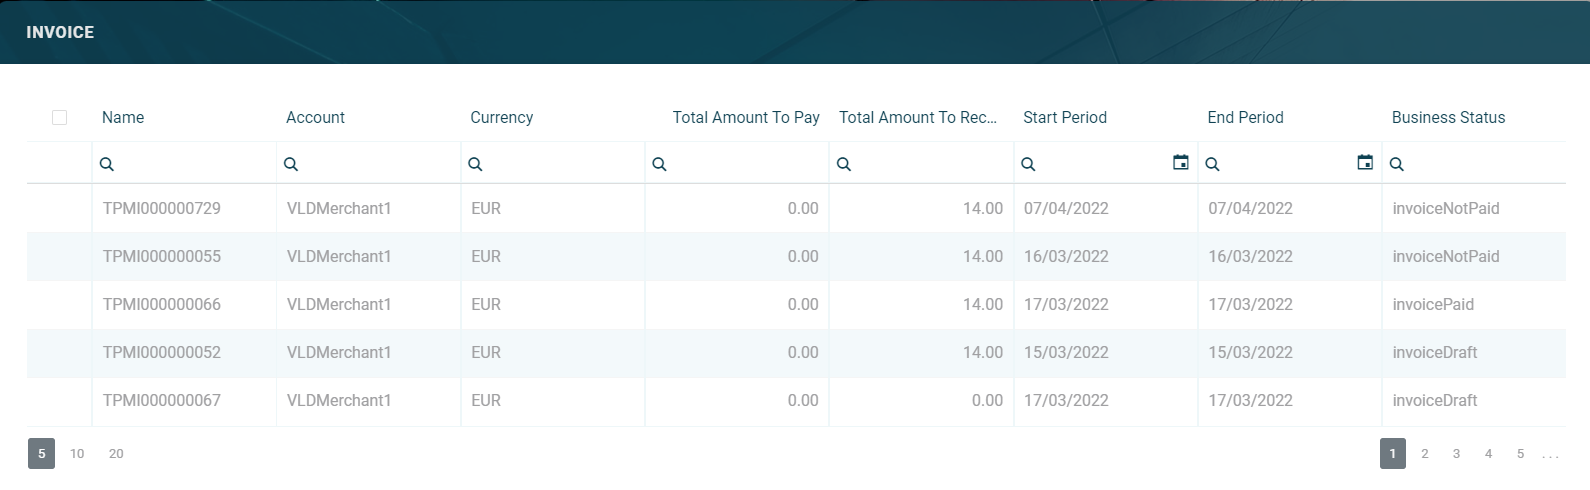Image resolution: width=1590 pixels, height=490 pixels.
Task: Jump to page 5 of invoices
Action: tap(1520, 454)
